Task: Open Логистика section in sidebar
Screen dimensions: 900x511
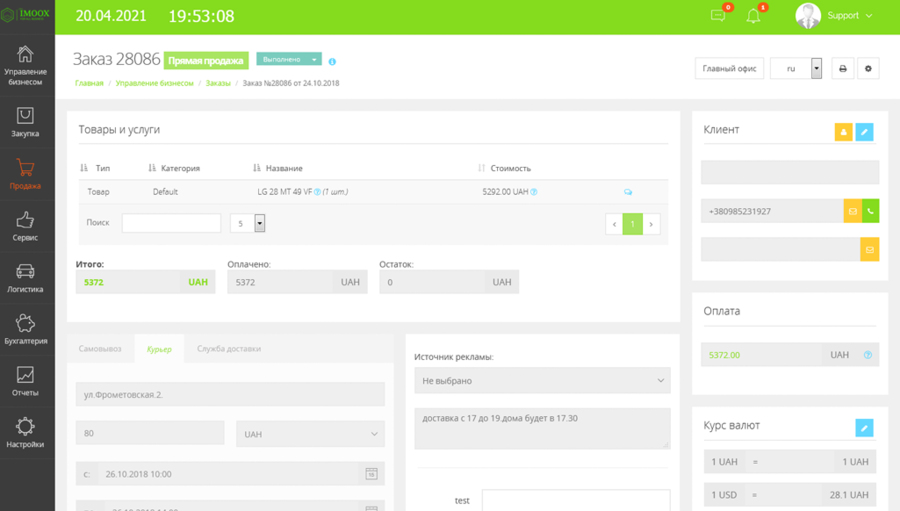Action: [26, 278]
